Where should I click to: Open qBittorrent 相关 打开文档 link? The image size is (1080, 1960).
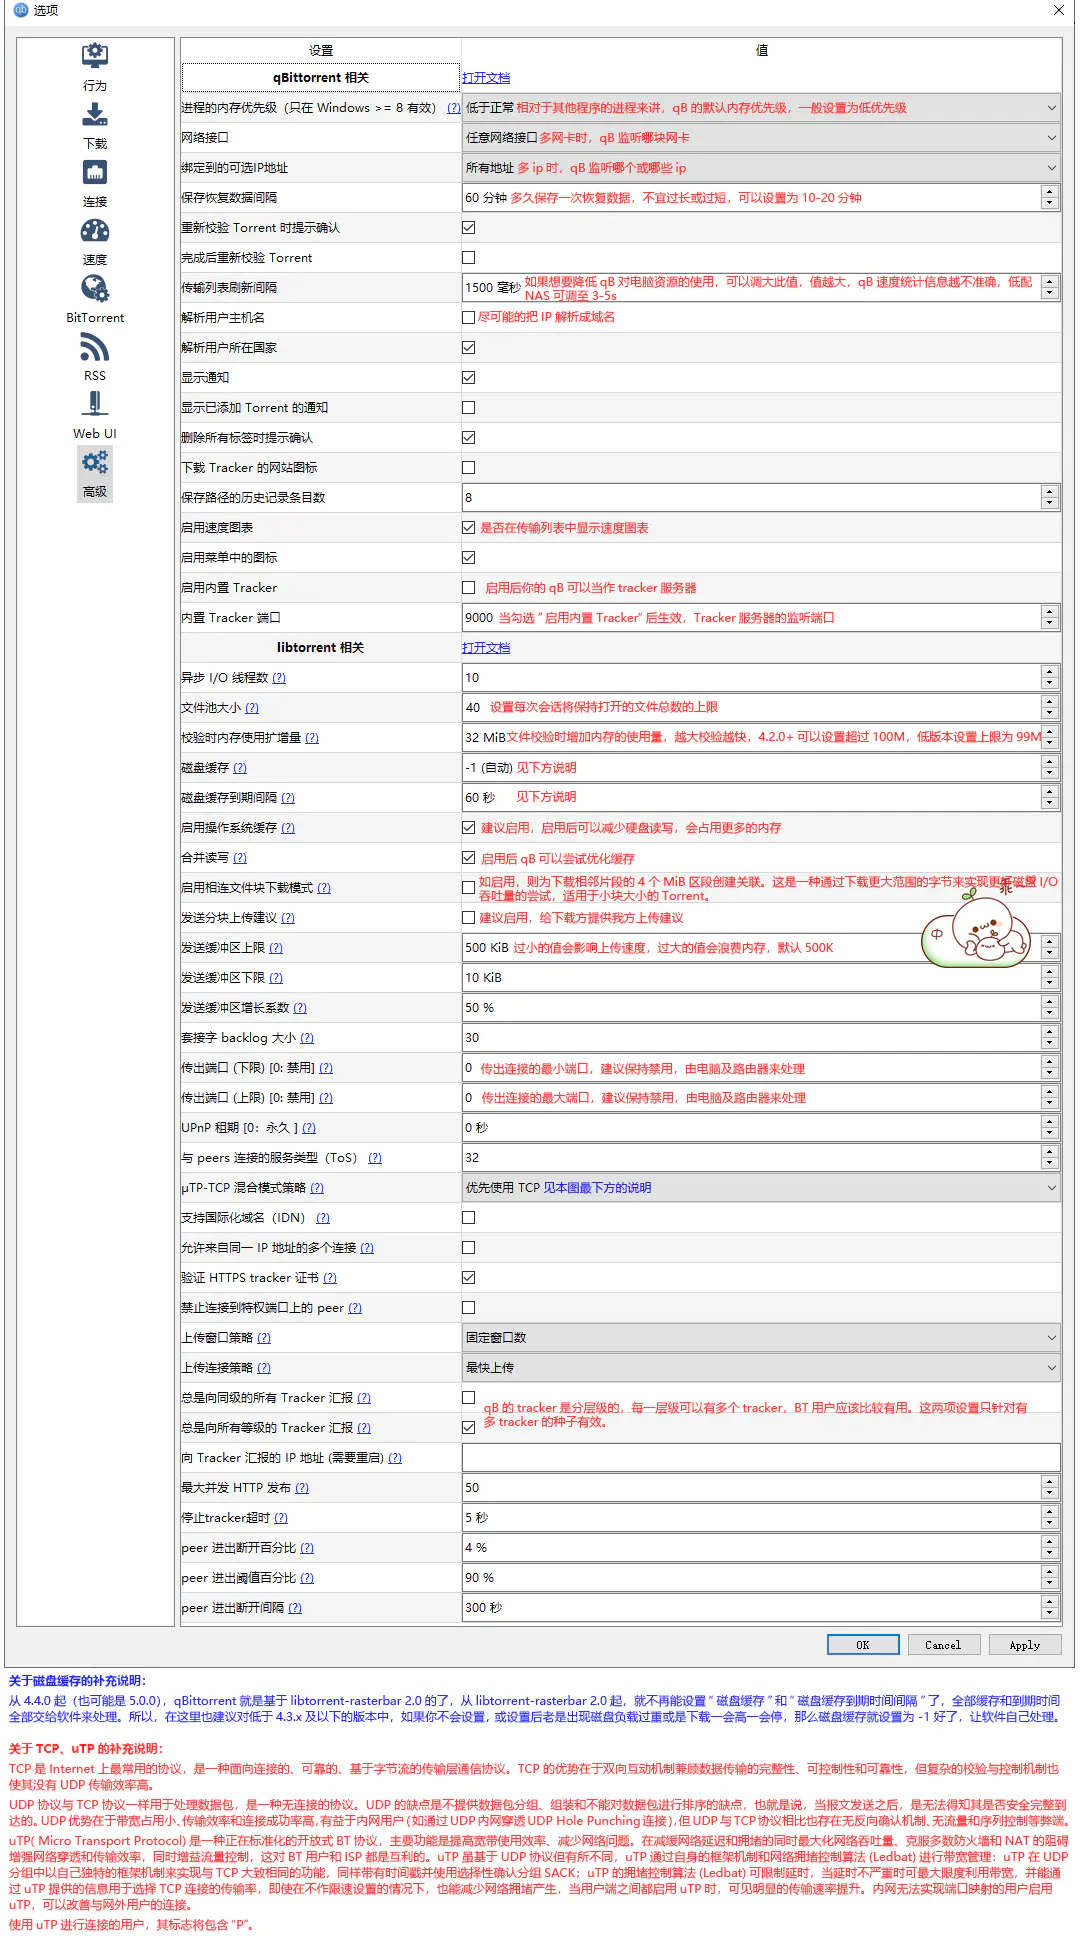click(486, 78)
